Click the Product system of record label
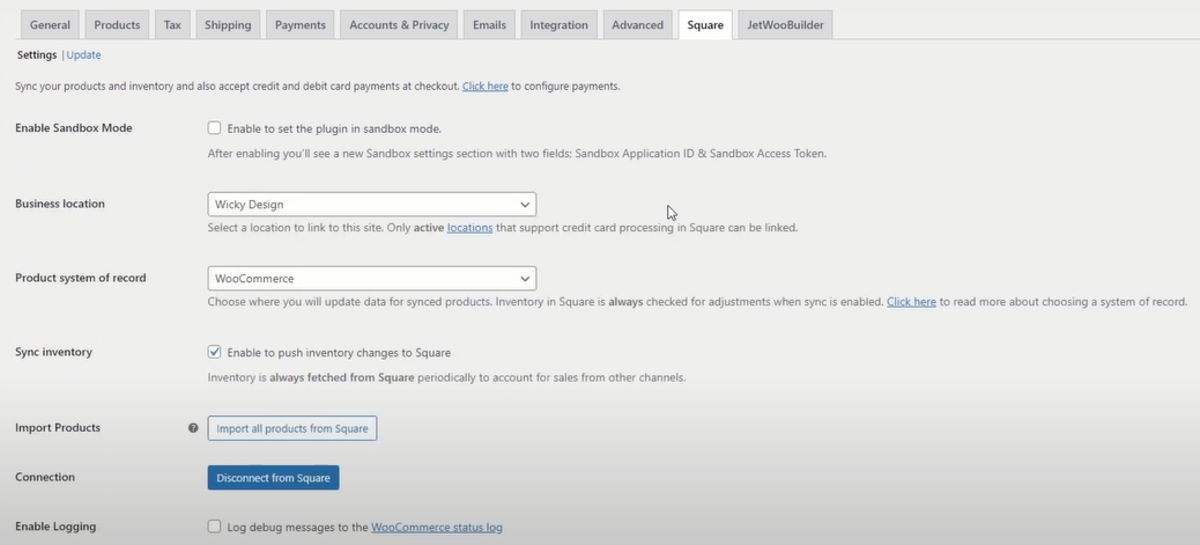The image size is (1200, 545). [x=80, y=278]
